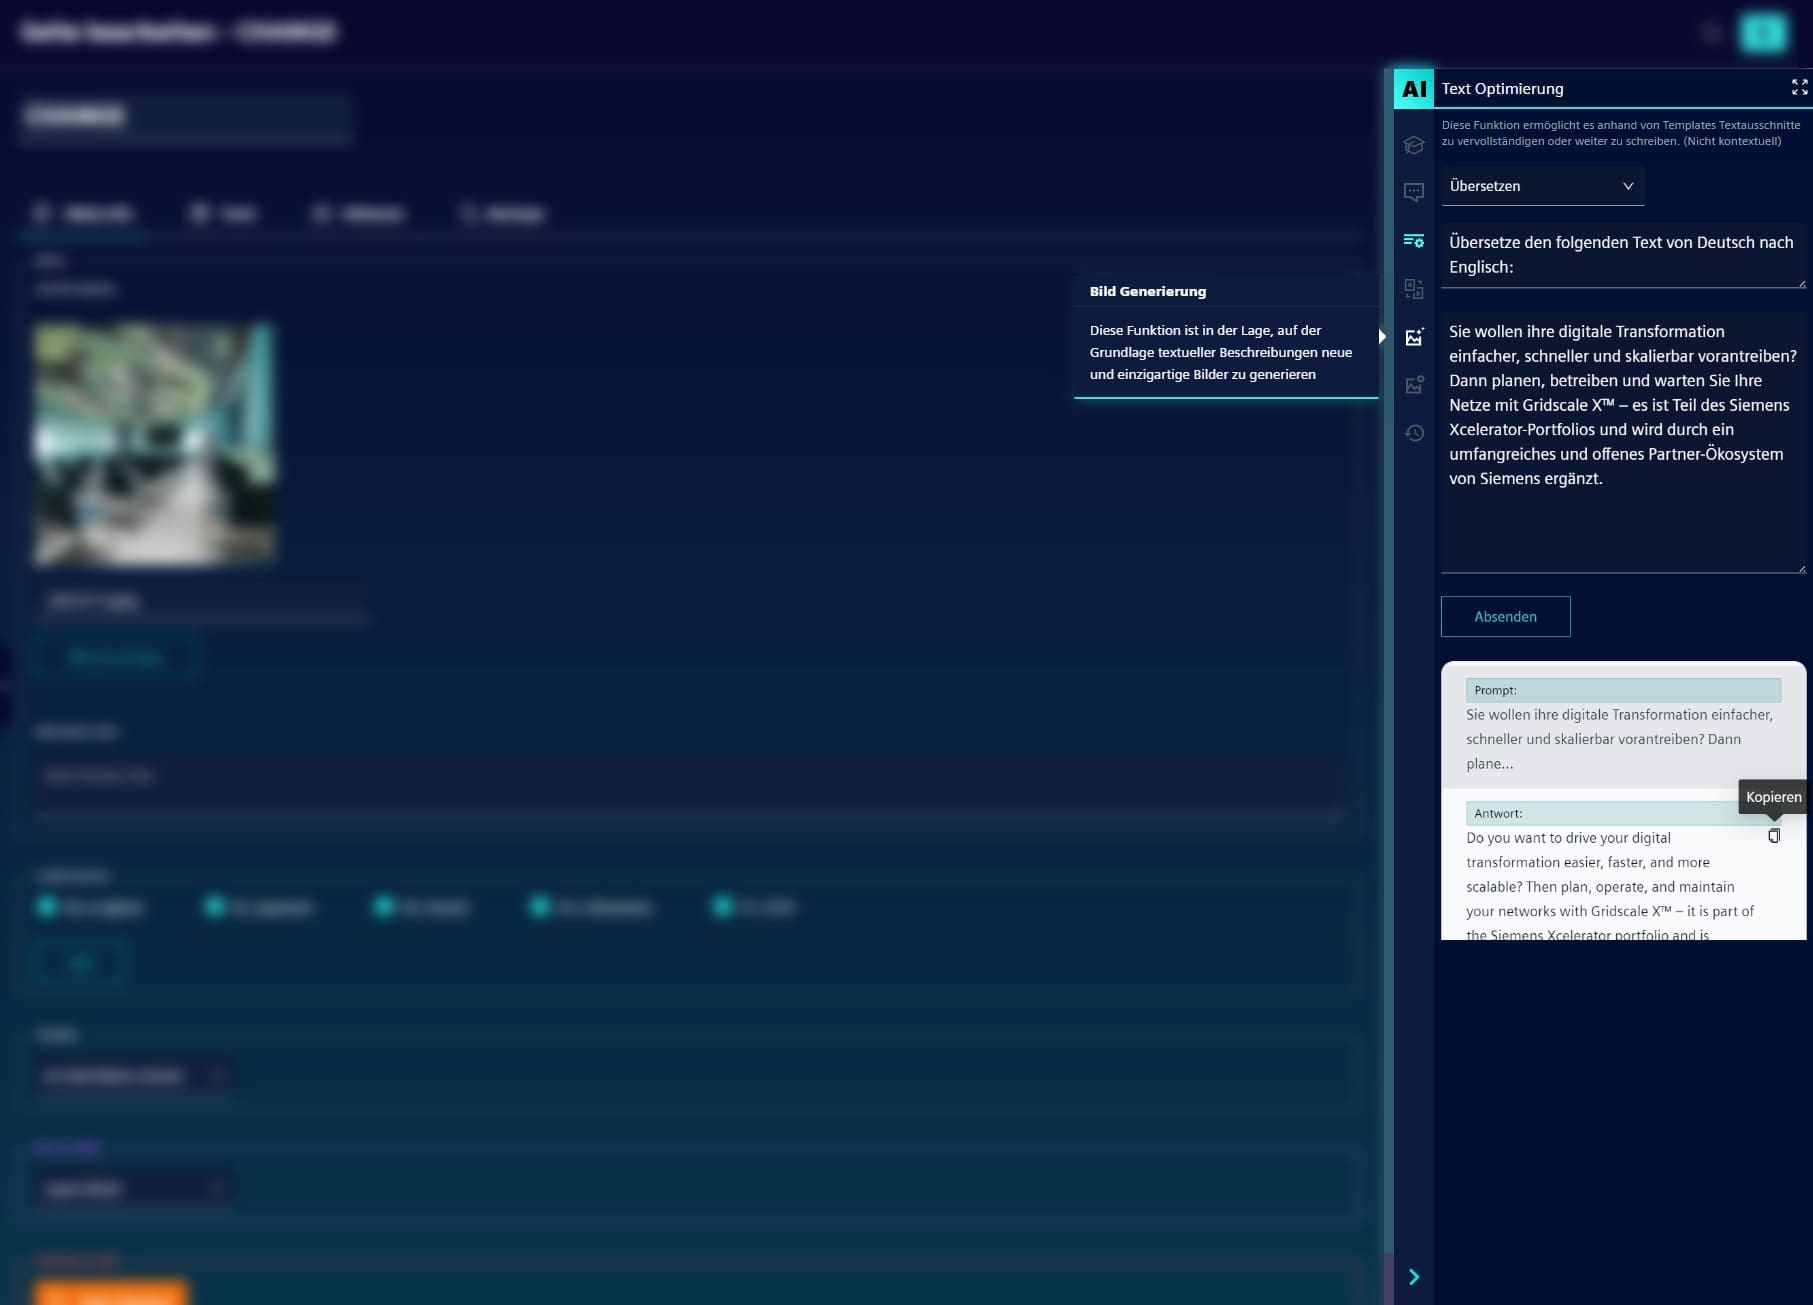Expand AI panel to fullscreen
Screen dimensions: 1813x1305
tap(1799, 88)
